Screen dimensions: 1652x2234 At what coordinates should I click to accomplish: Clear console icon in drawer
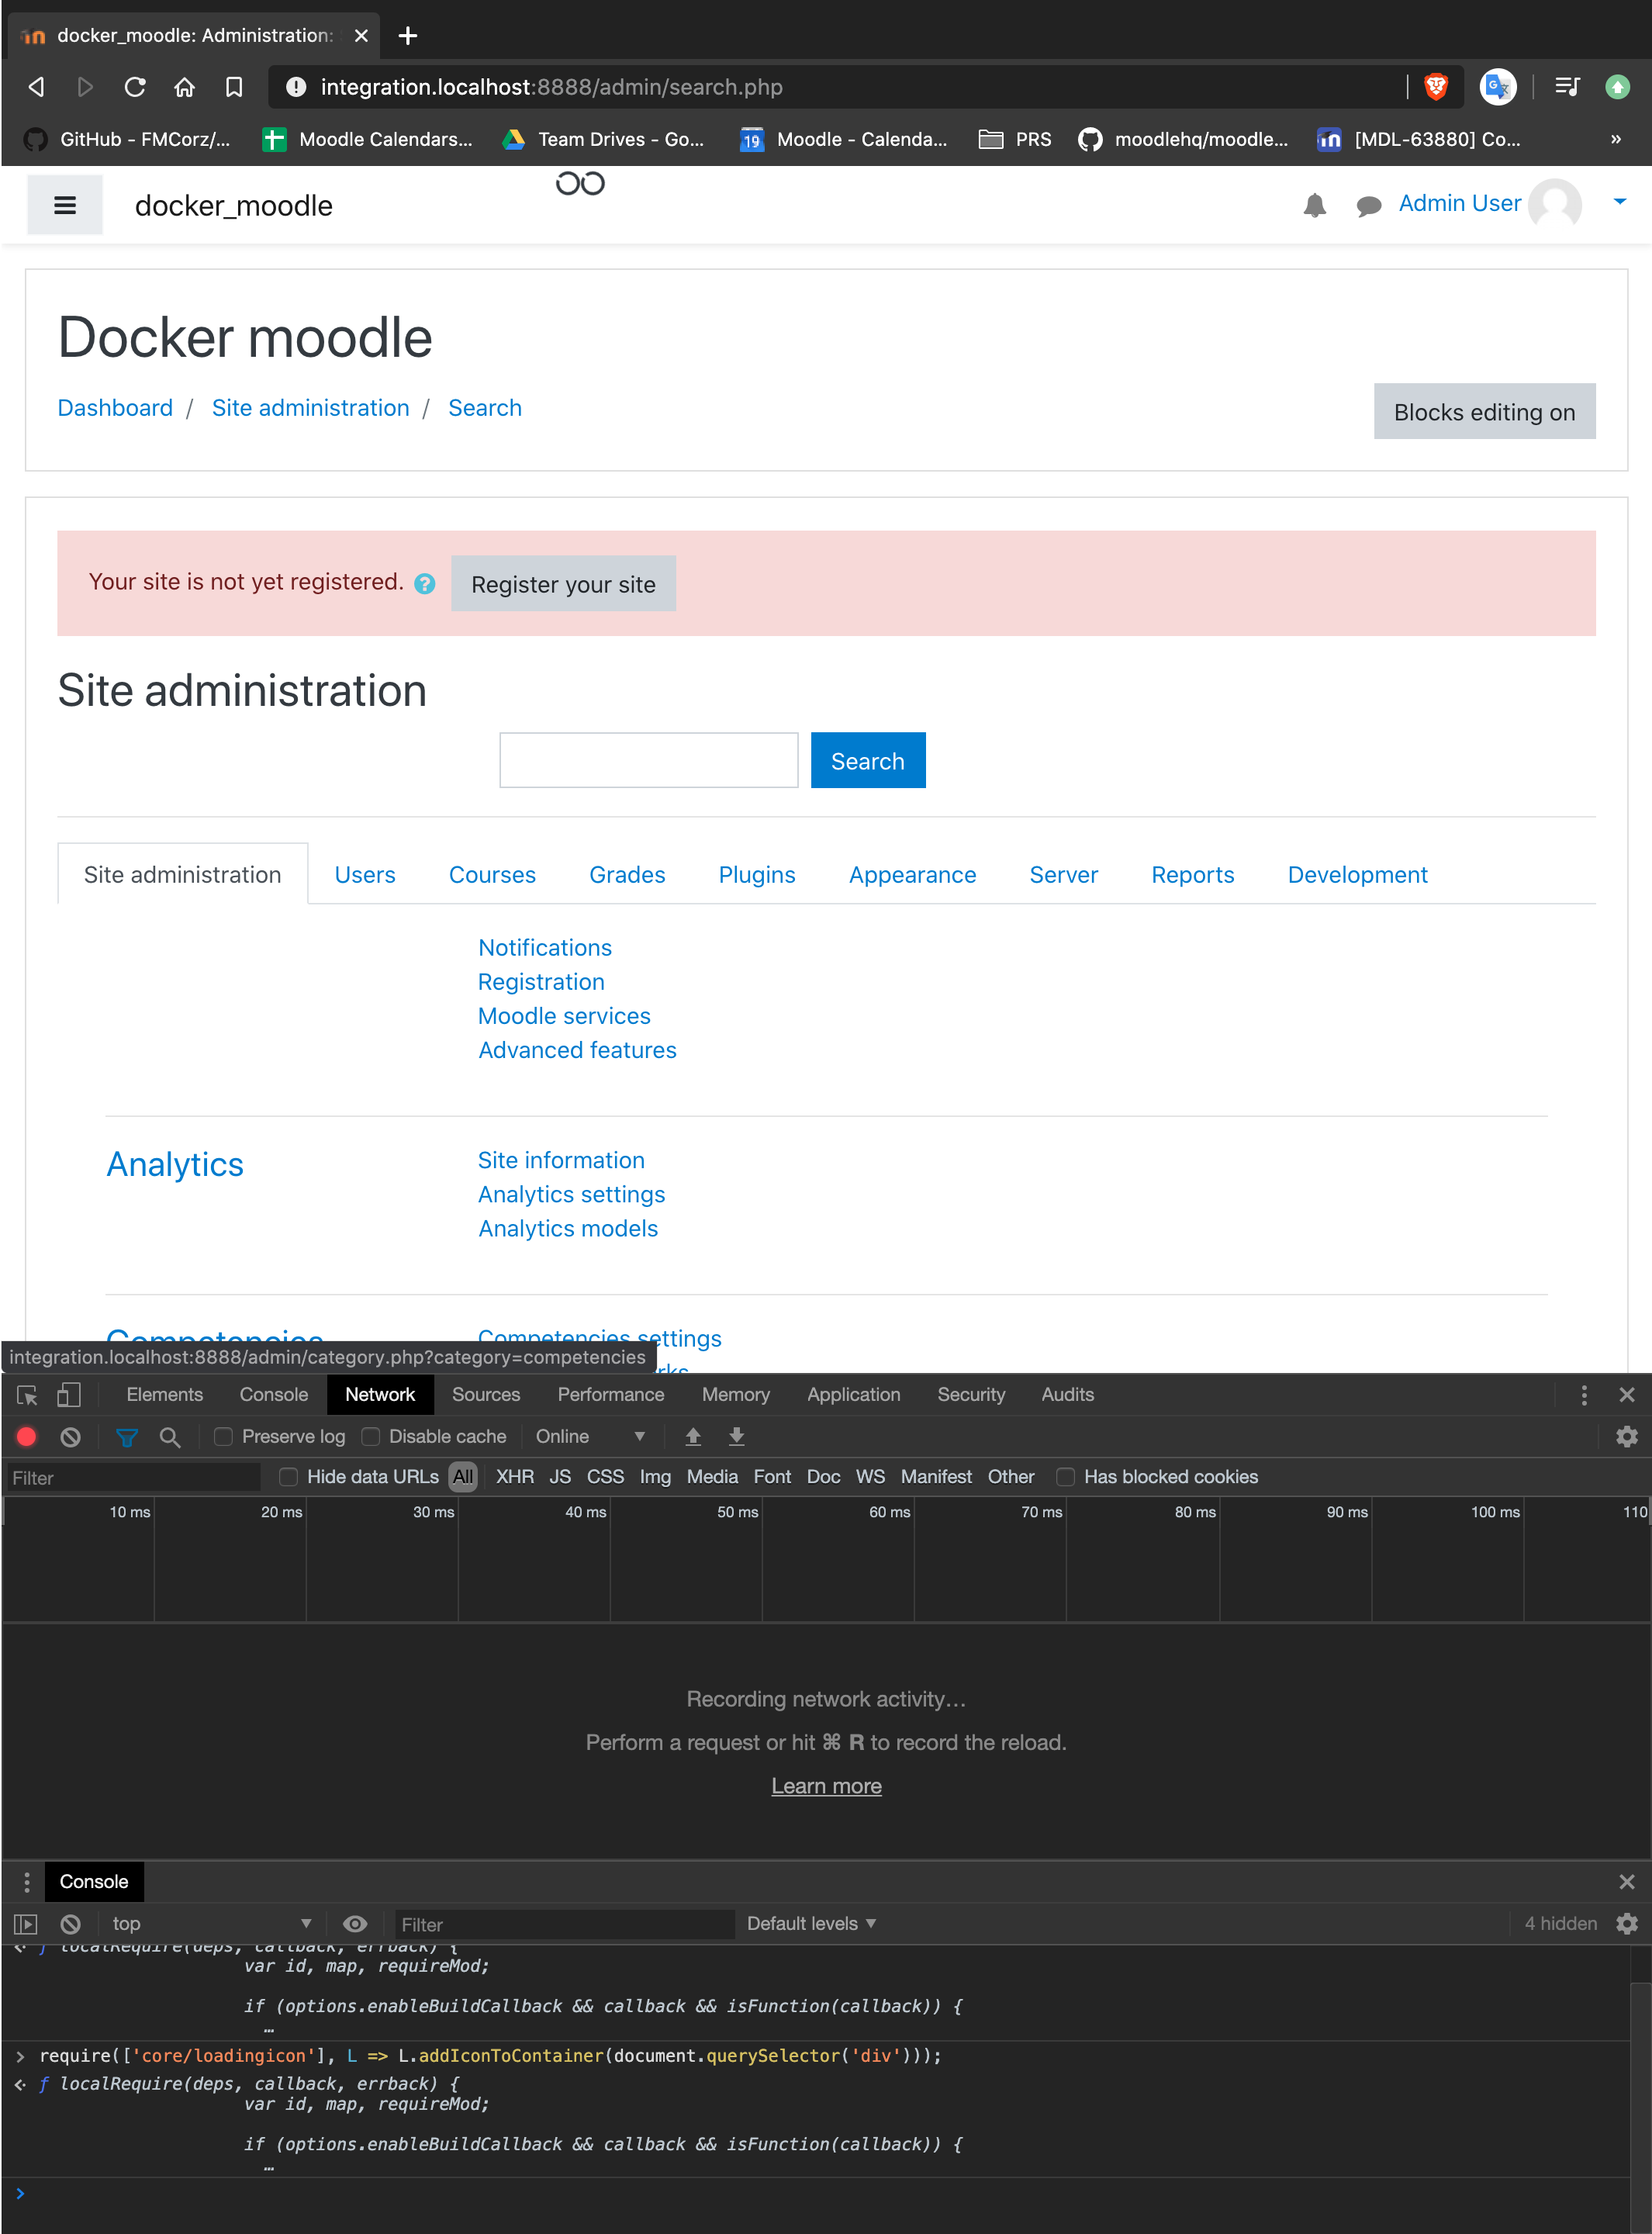pyautogui.click(x=70, y=1924)
